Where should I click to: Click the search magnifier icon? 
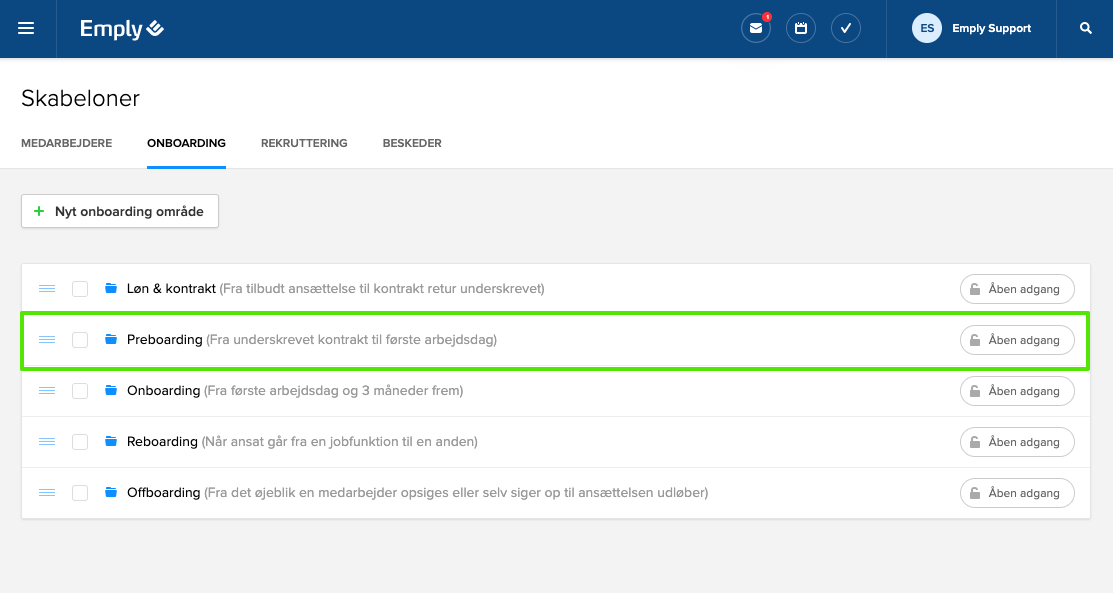tap(1086, 29)
